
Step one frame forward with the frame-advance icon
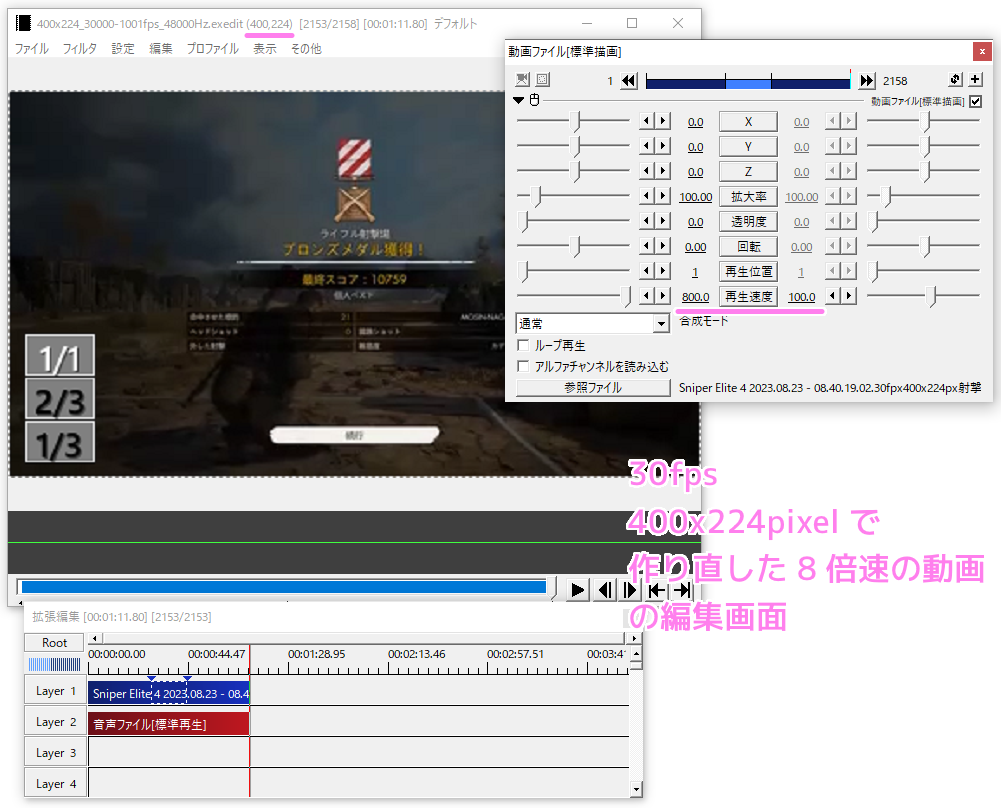tap(630, 590)
